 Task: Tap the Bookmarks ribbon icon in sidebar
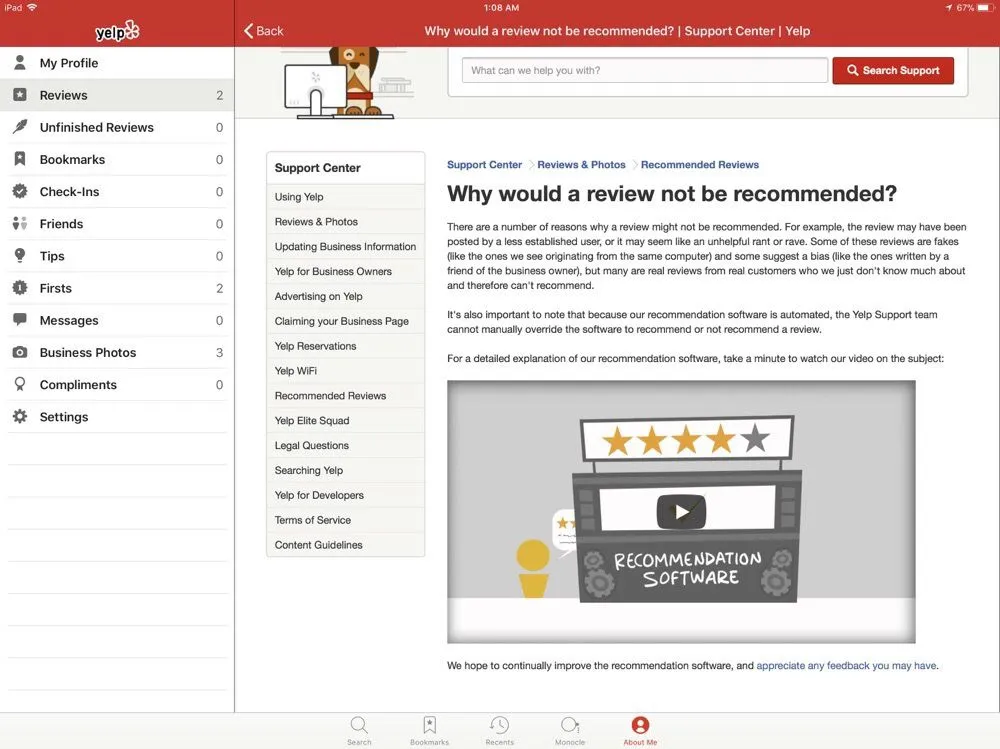[x=20, y=159]
